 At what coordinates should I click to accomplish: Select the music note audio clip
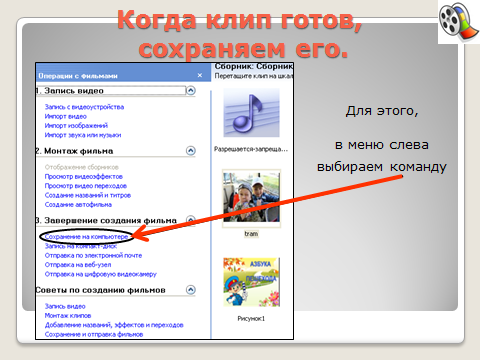pos(251,113)
